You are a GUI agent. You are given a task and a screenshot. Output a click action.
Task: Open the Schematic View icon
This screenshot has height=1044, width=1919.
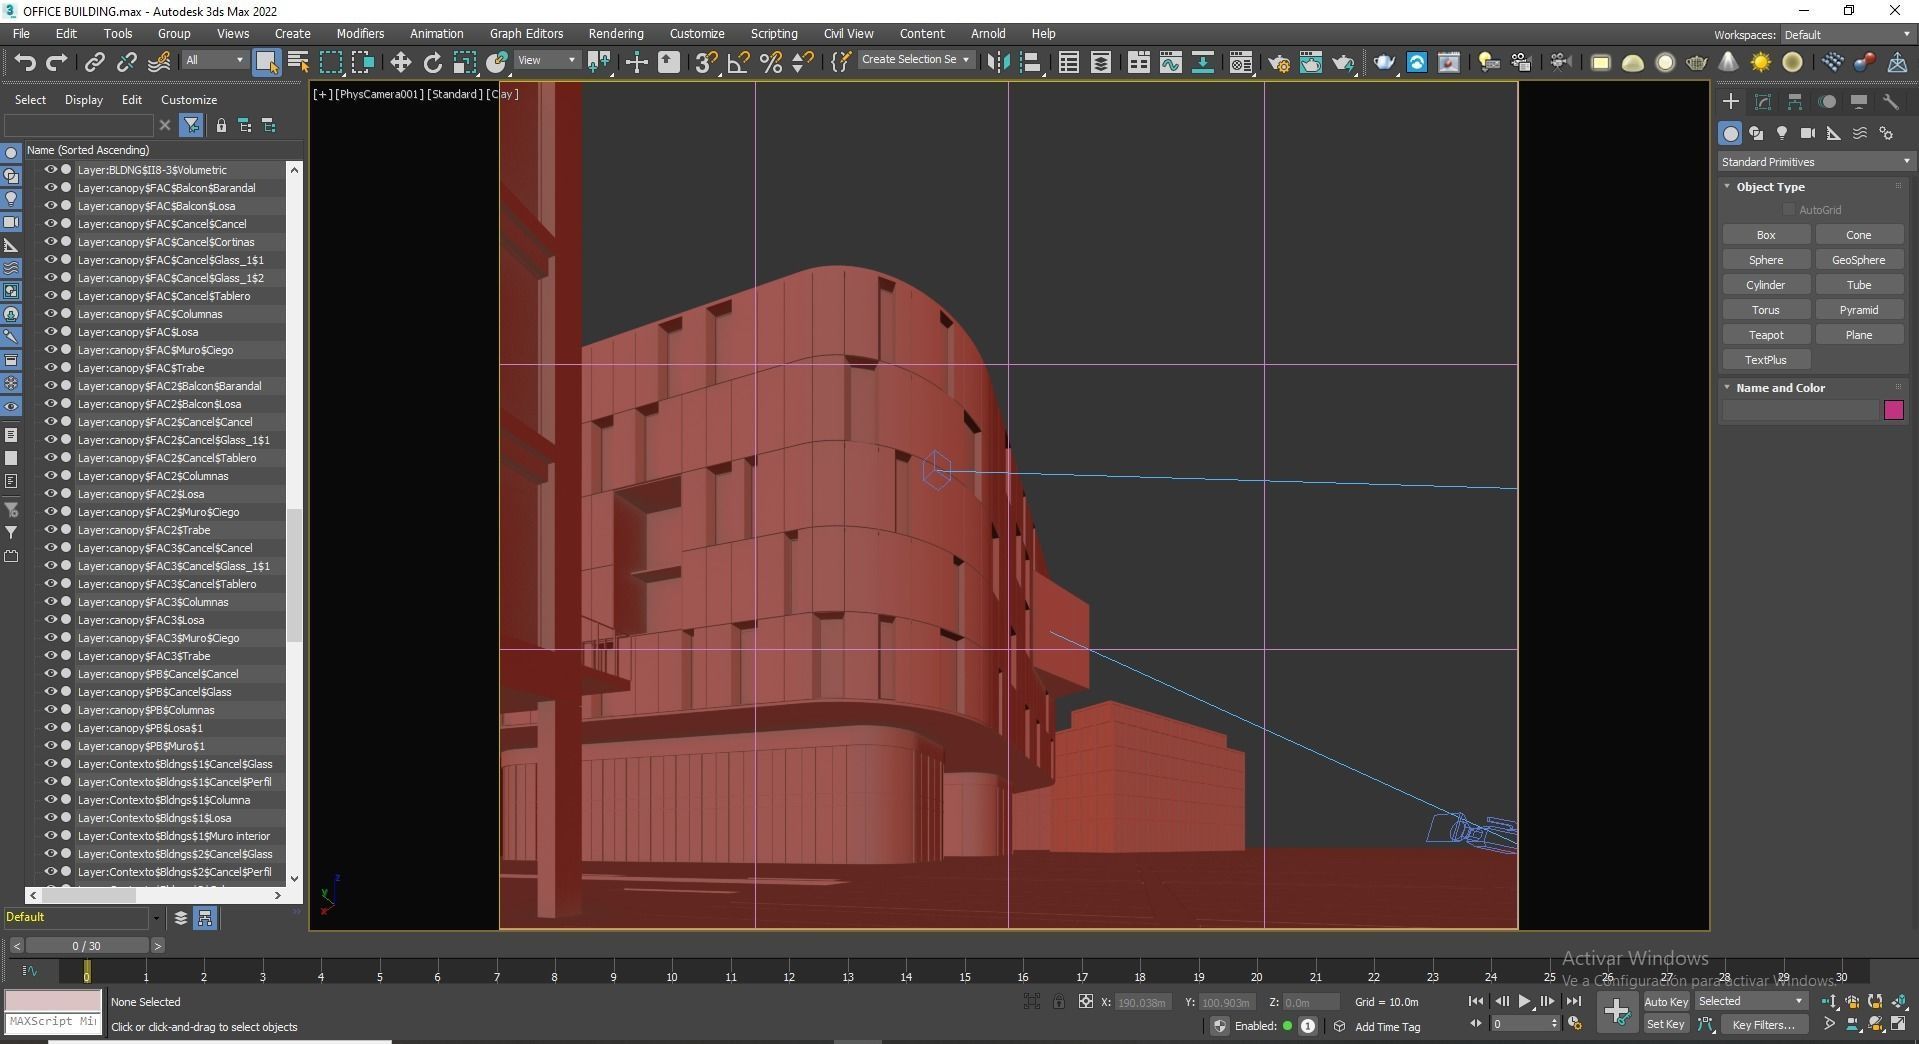point(1203,62)
